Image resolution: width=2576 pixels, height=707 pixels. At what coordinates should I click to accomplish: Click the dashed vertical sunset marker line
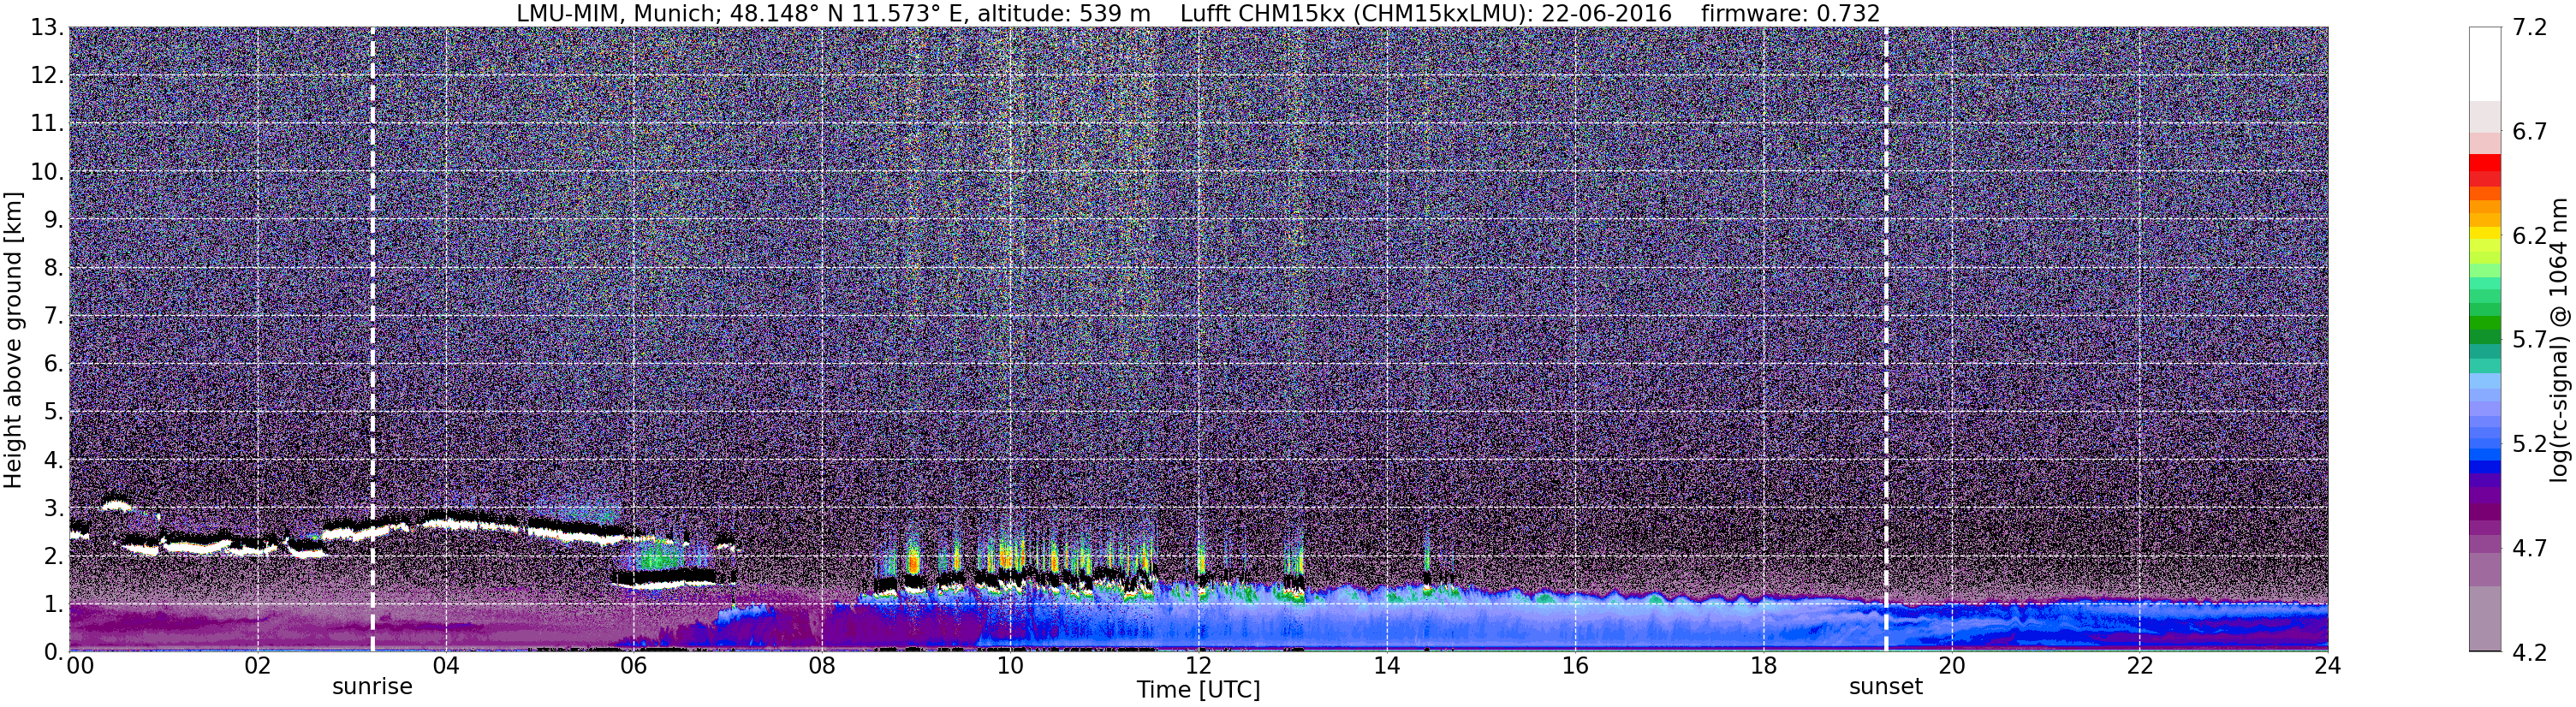click(x=1886, y=339)
